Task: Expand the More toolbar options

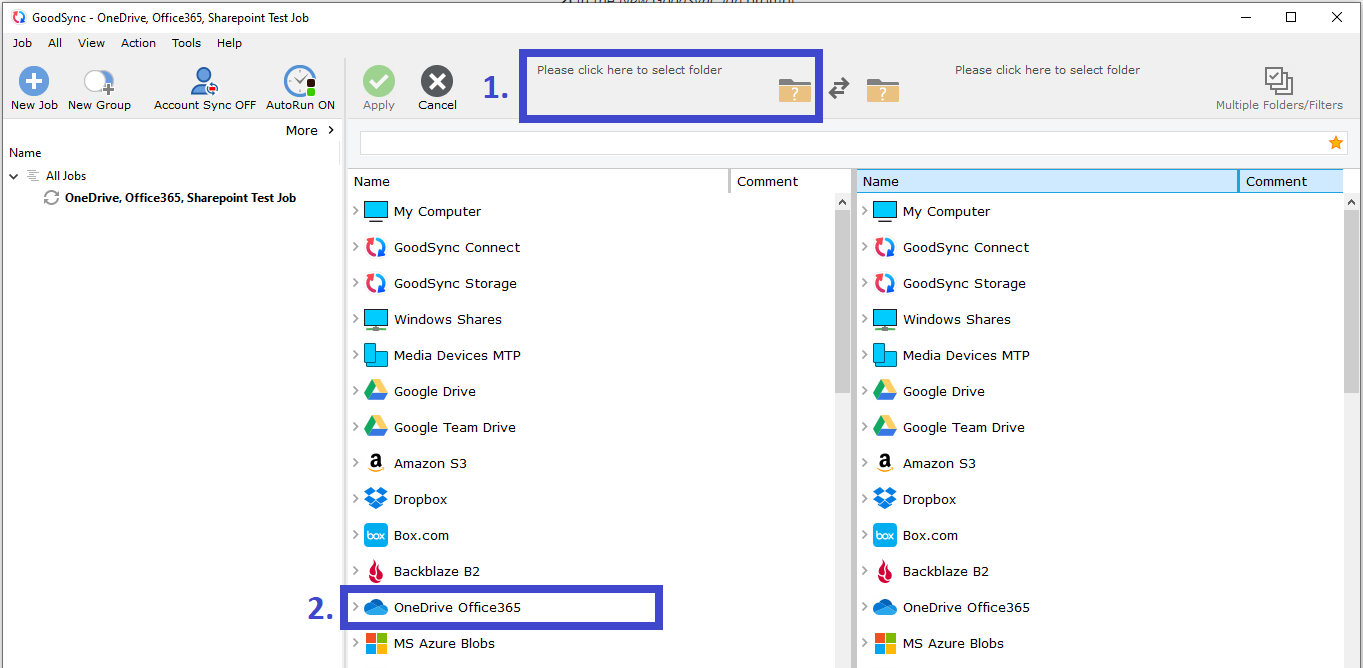Action: [x=310, y=130]
